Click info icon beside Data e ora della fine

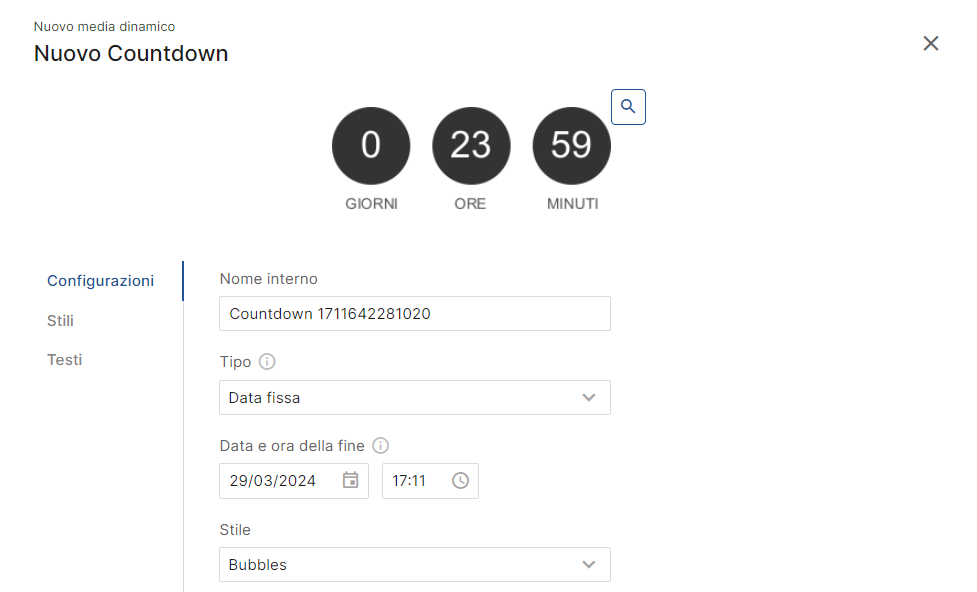380,446
